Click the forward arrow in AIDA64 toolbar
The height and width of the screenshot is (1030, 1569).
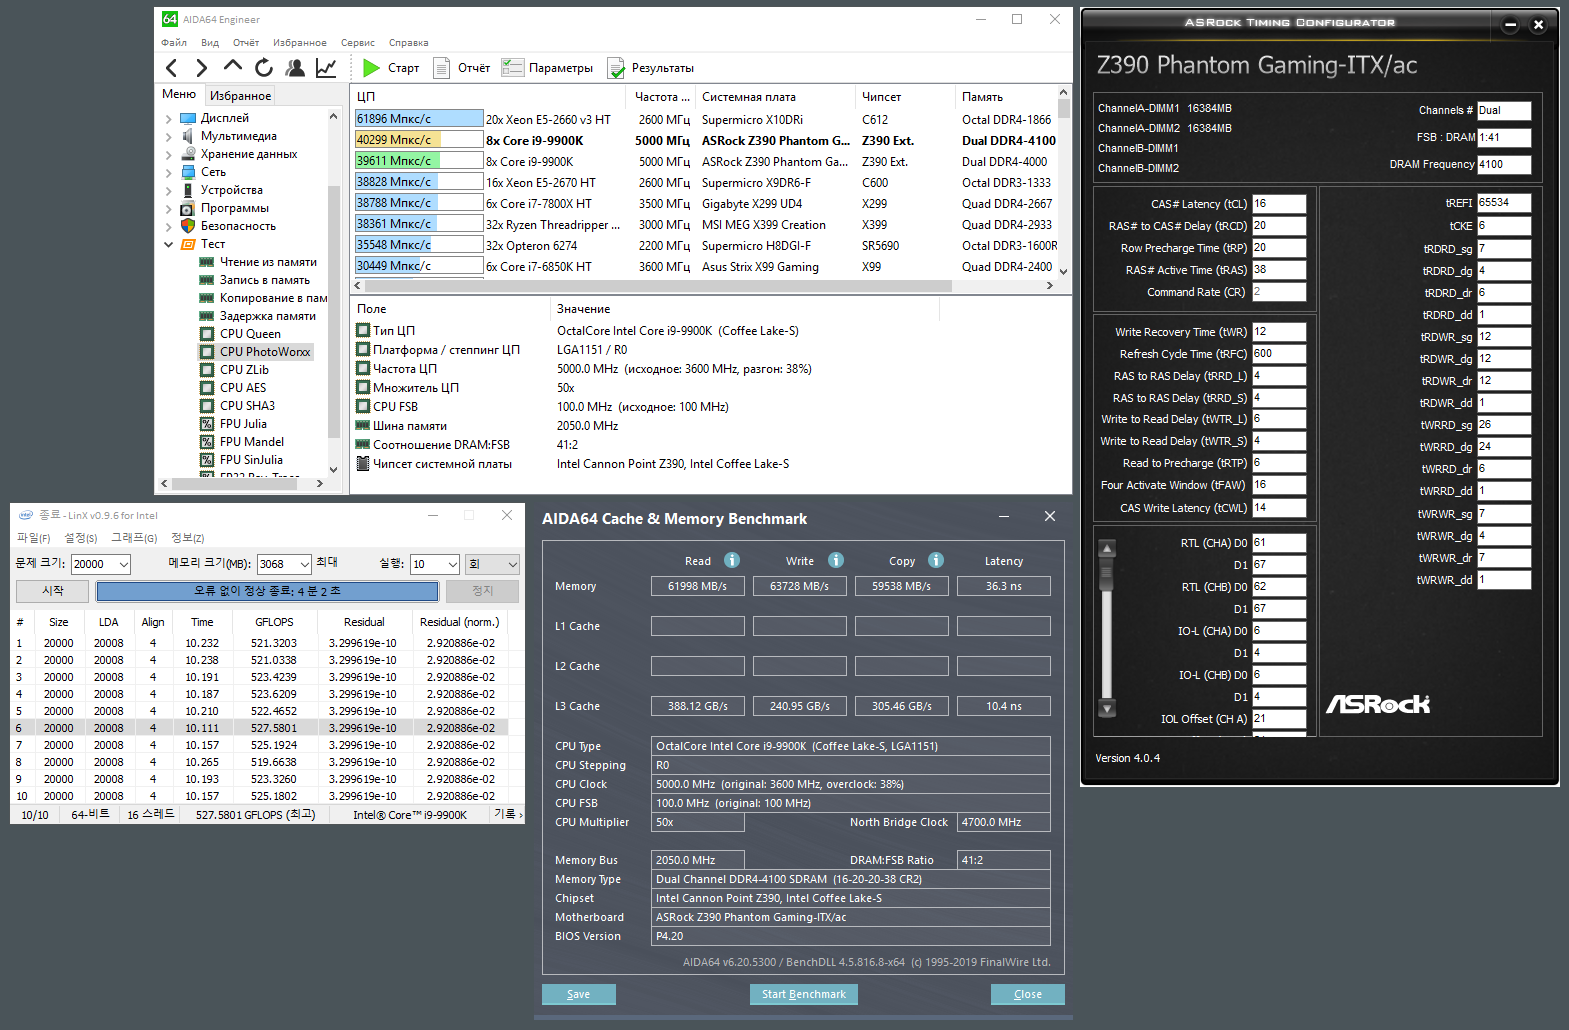[201, 68]
